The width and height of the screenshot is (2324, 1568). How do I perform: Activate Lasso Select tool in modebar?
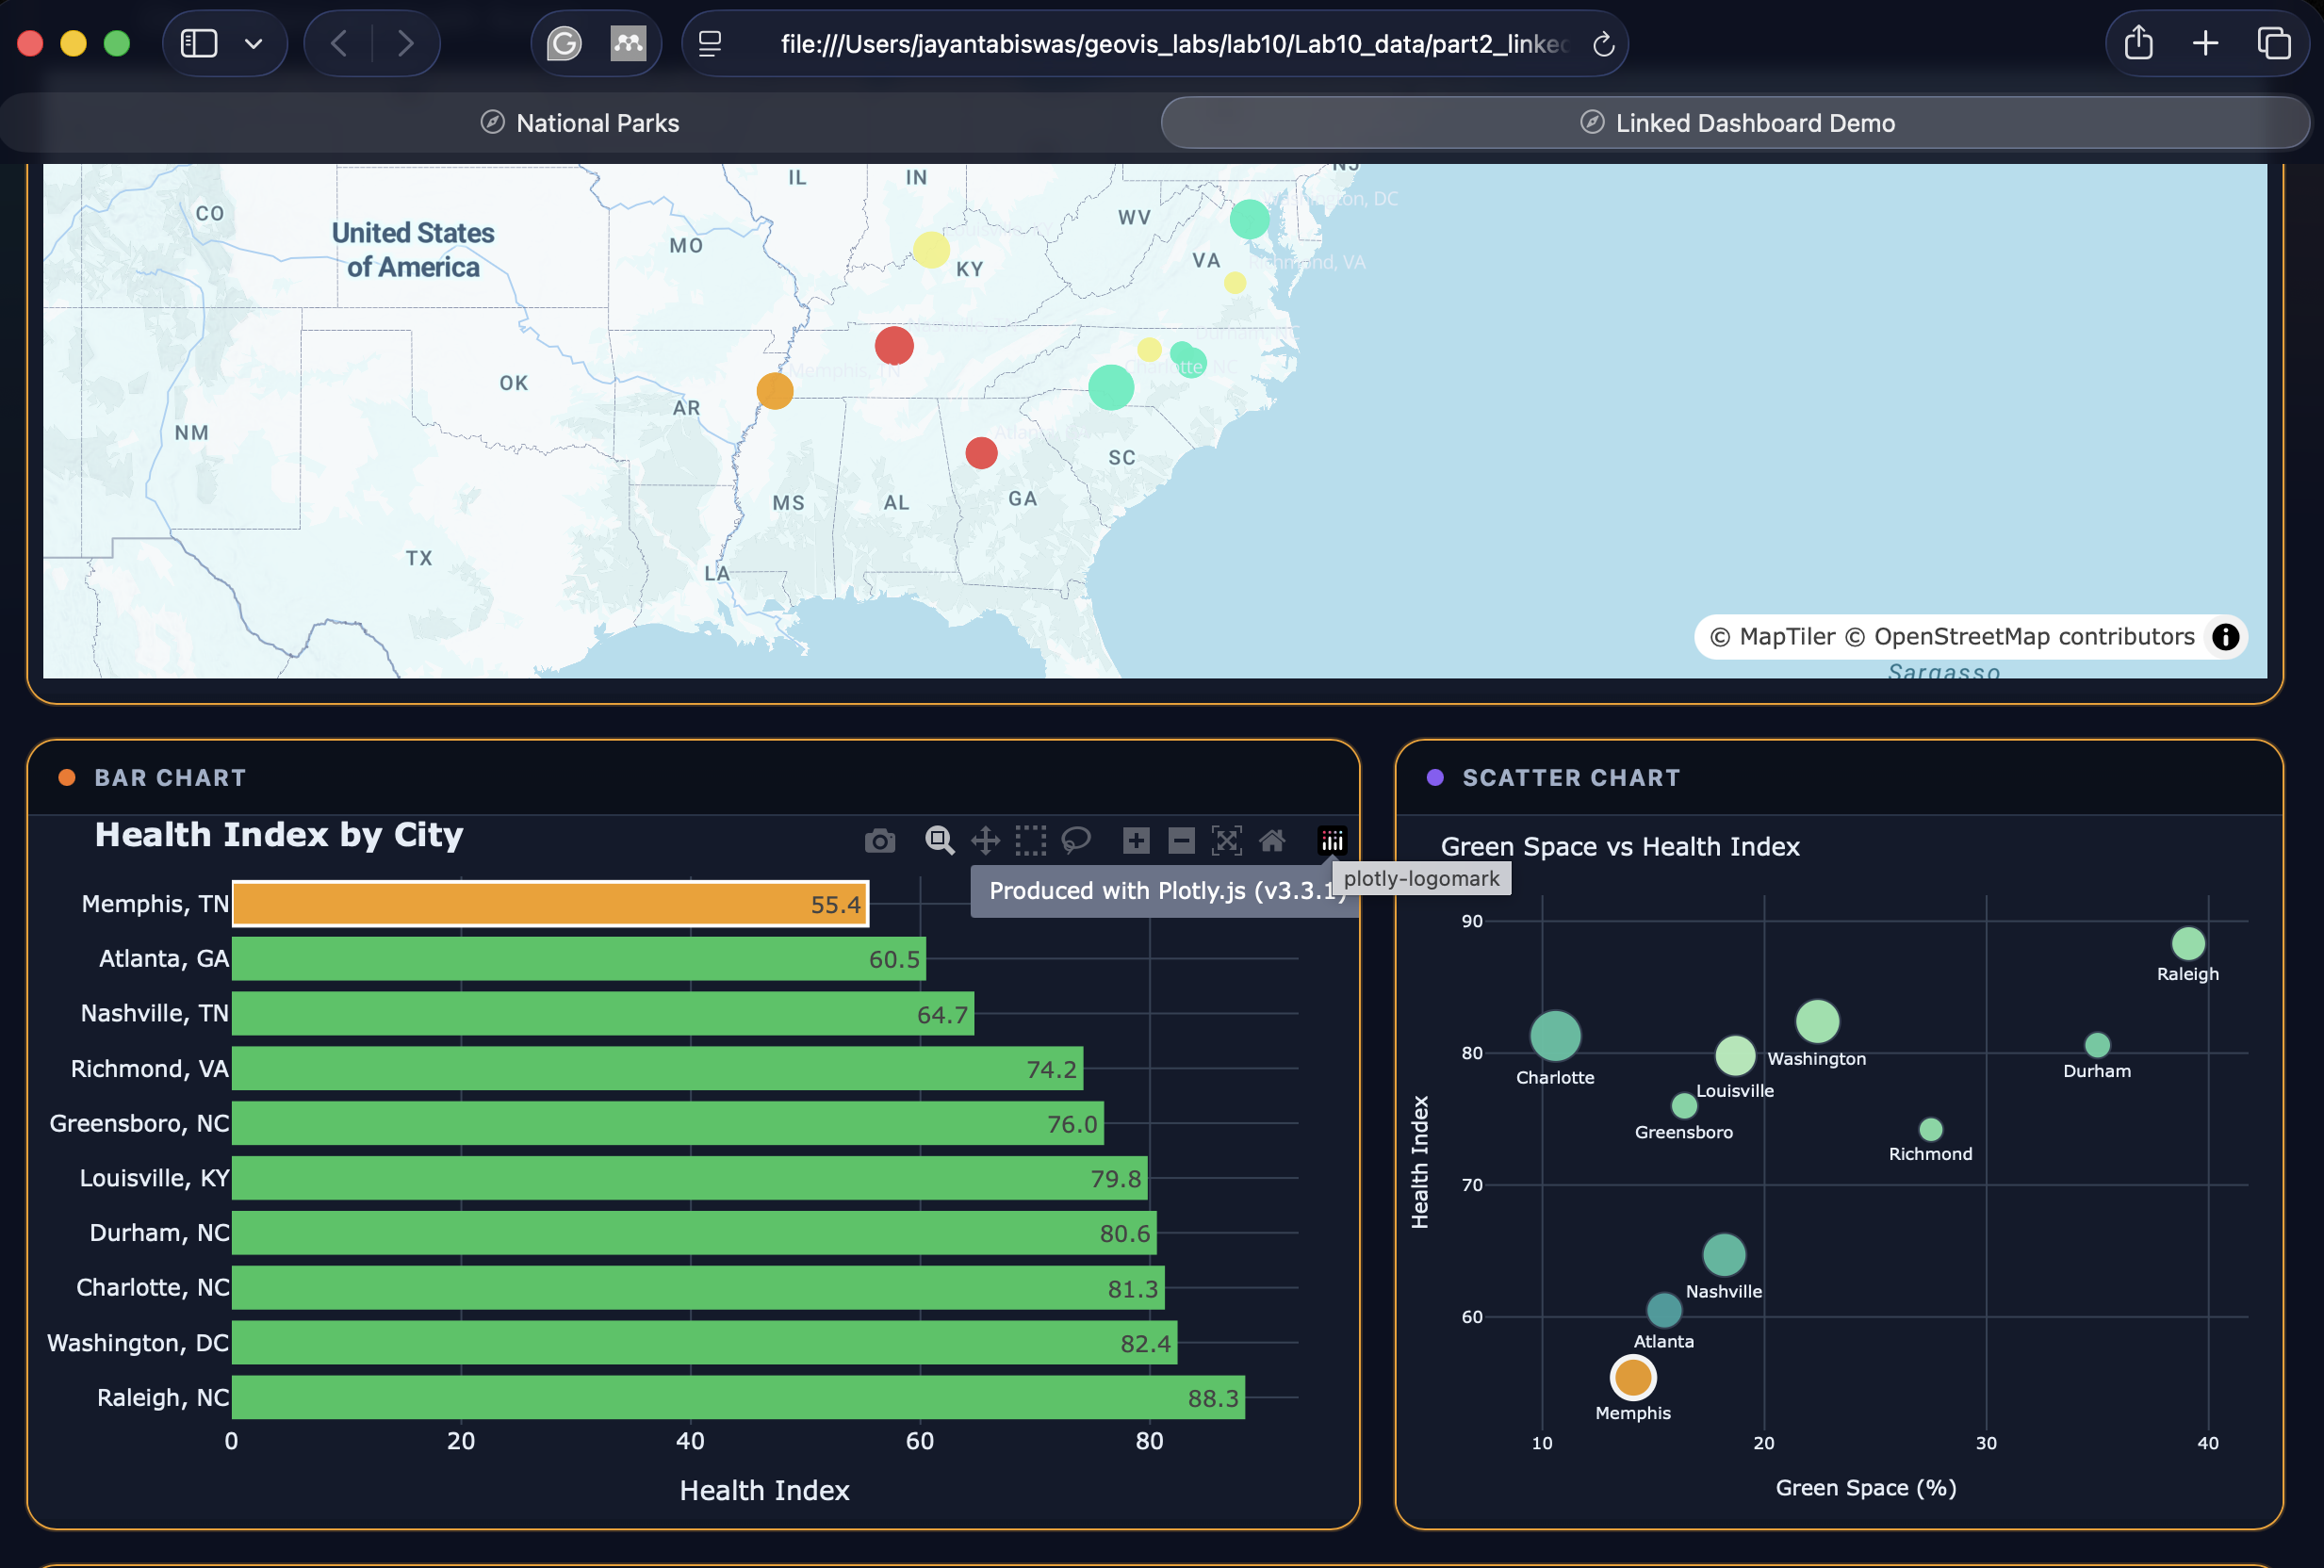(1076, 841)
